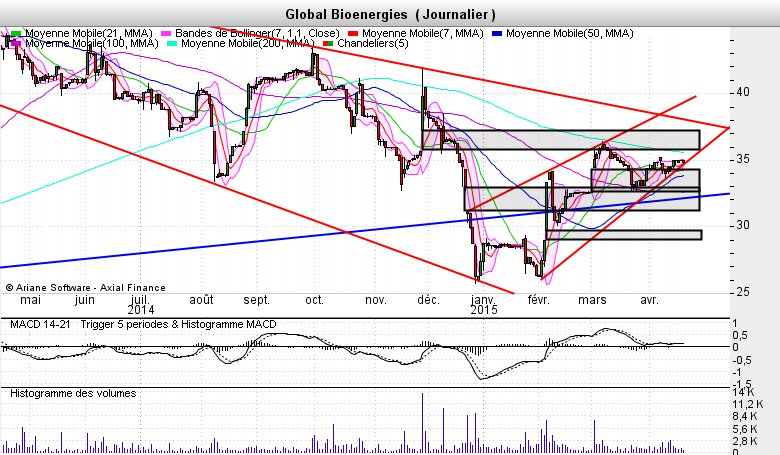Image resolution: width=780 pixels, height=455 pixels.
Task: Click the 25 price level on the axis
Action: [x=743, y=292]
